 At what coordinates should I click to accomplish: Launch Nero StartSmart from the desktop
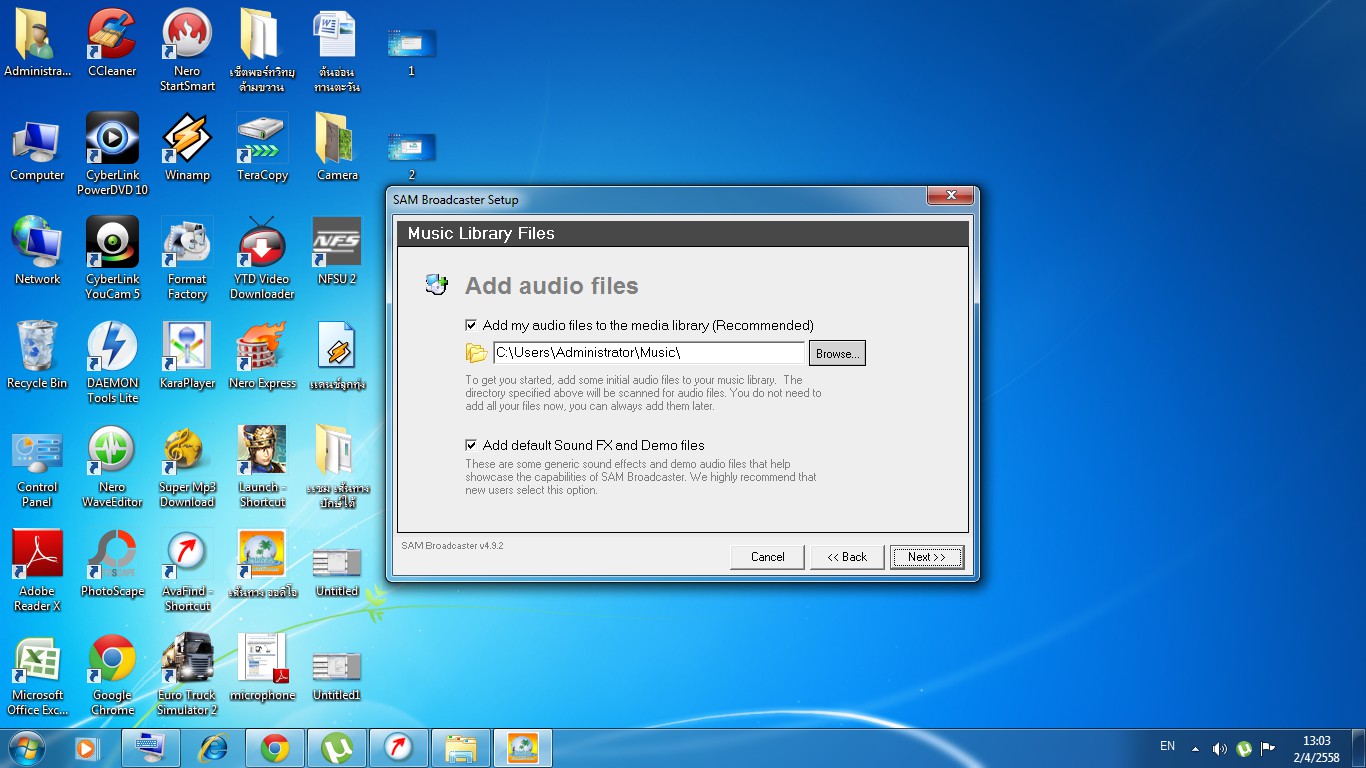click(187, 51)
